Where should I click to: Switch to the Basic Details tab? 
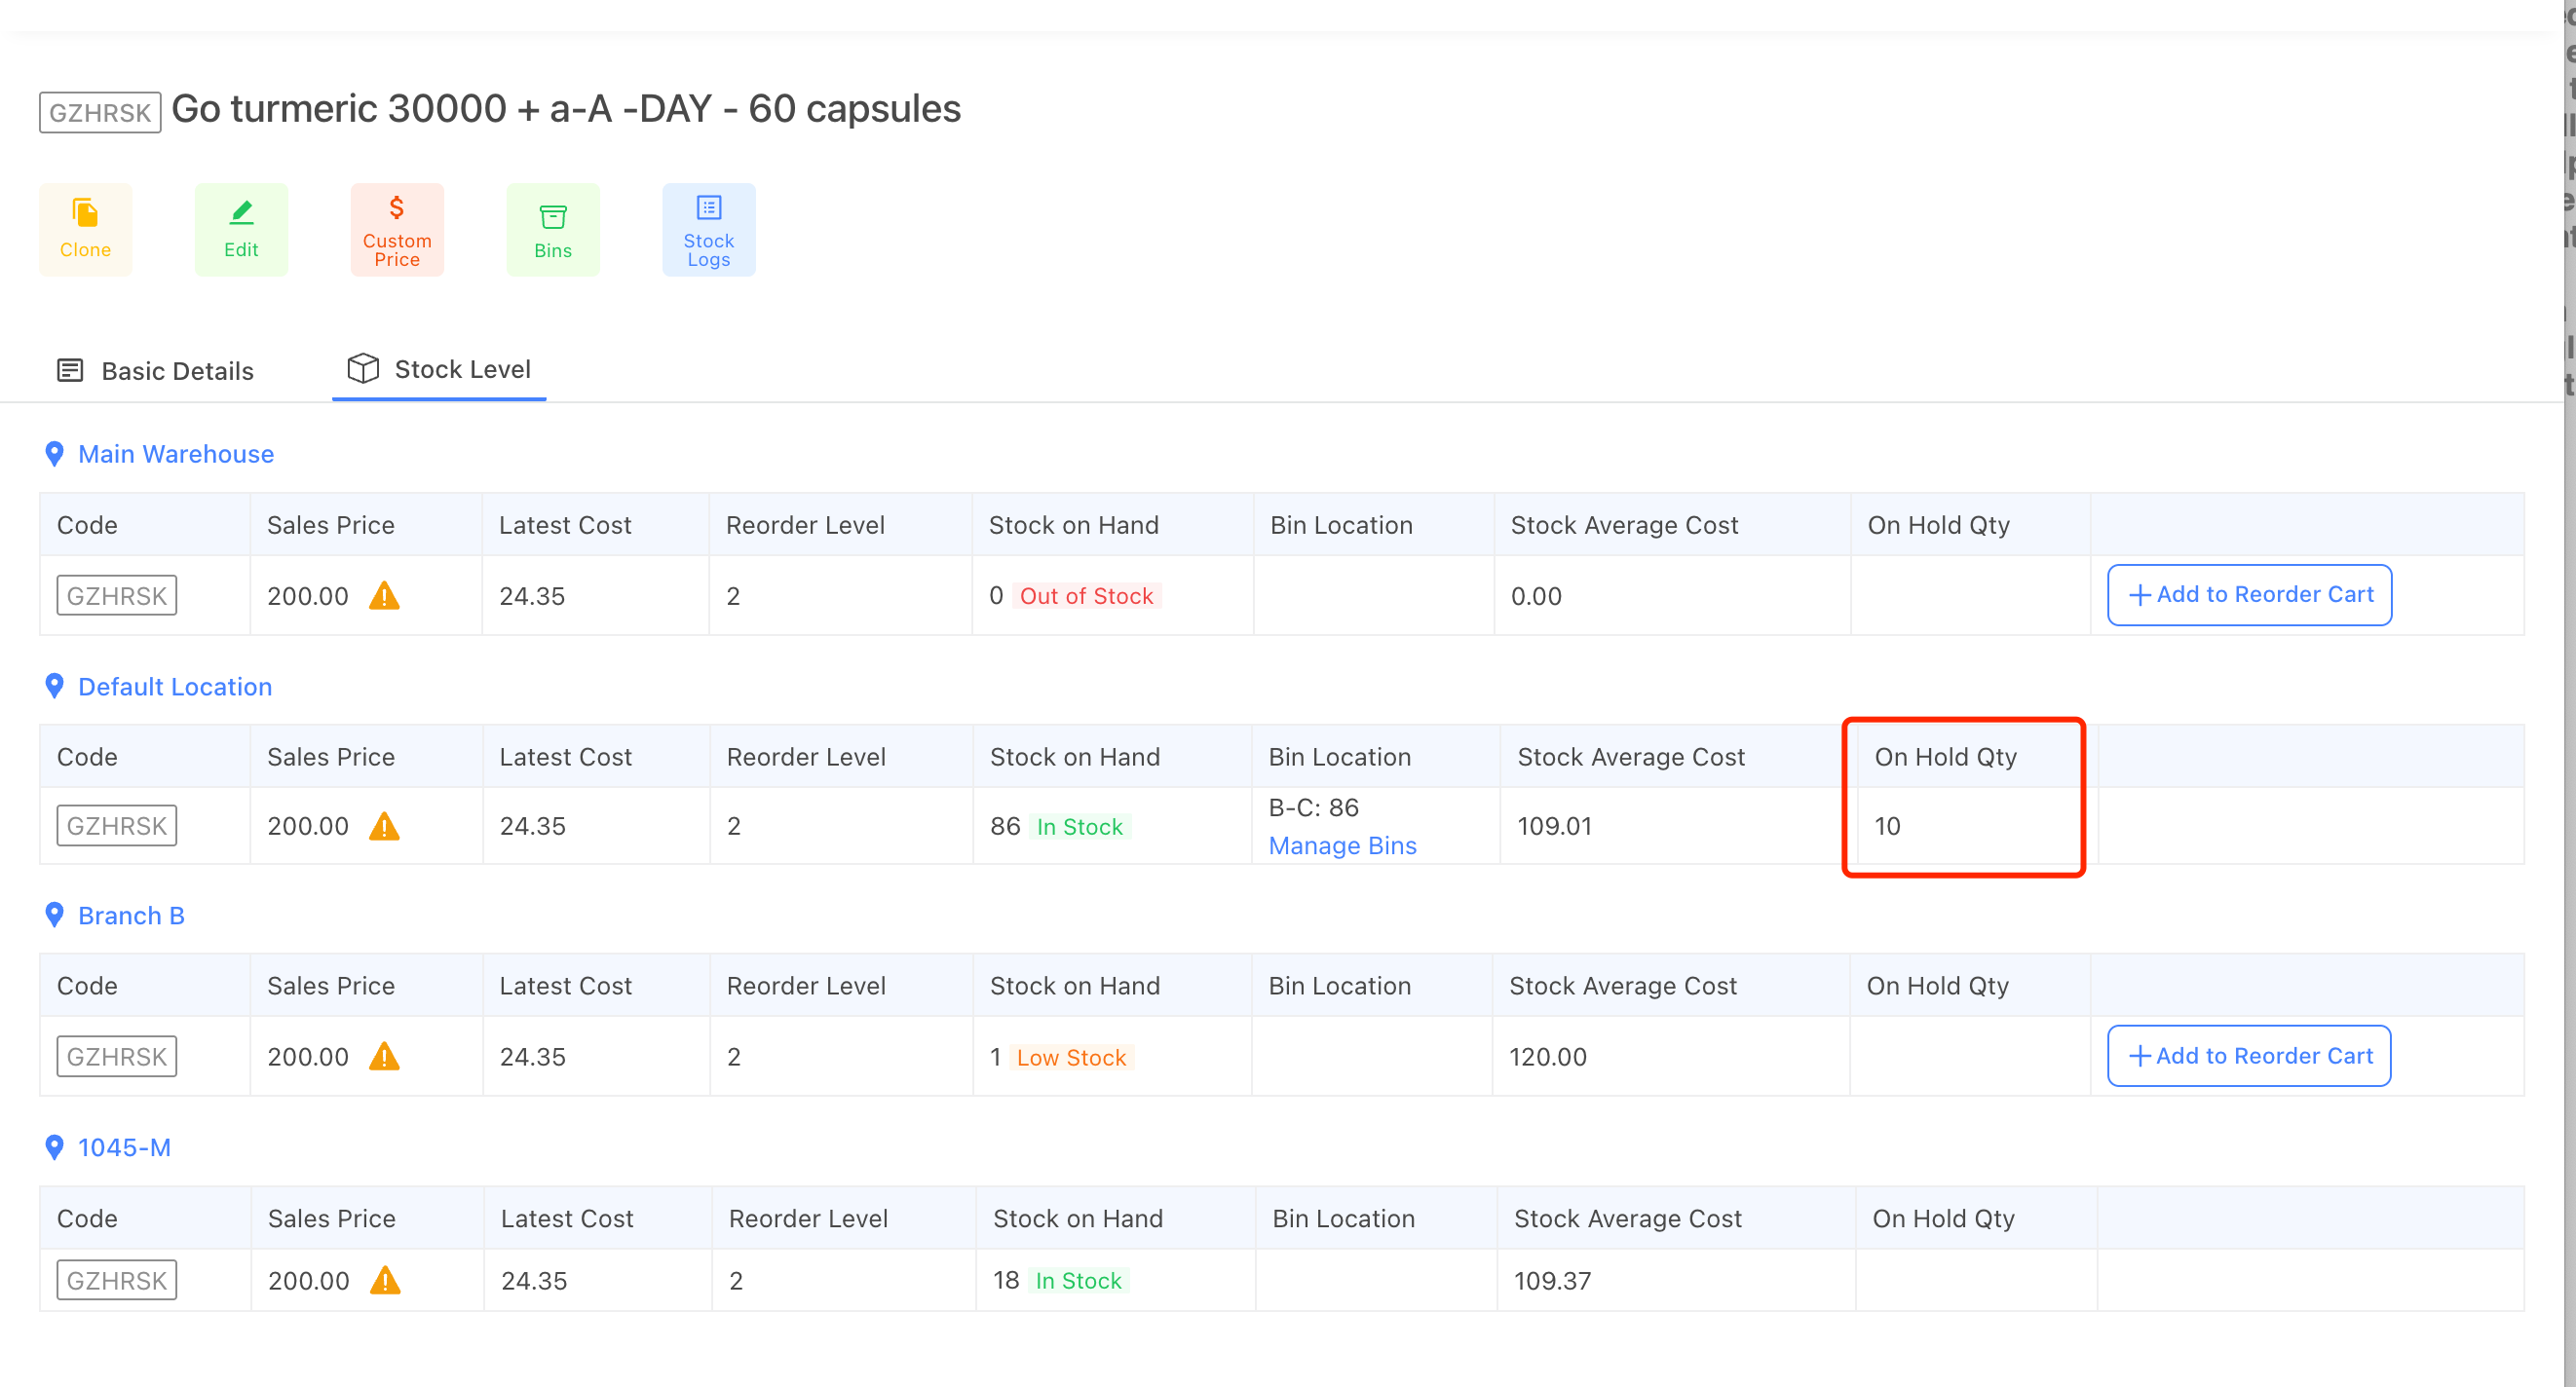156,371
